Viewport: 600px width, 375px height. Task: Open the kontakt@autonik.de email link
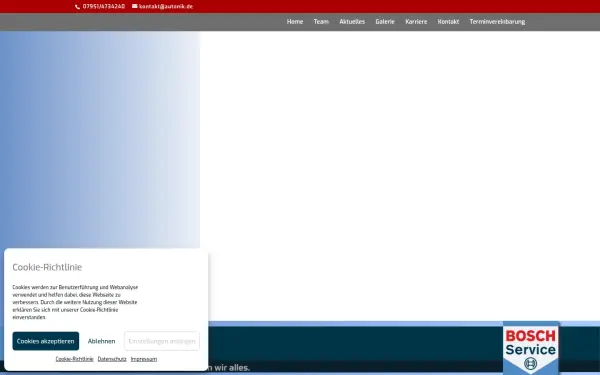[166, 7]
